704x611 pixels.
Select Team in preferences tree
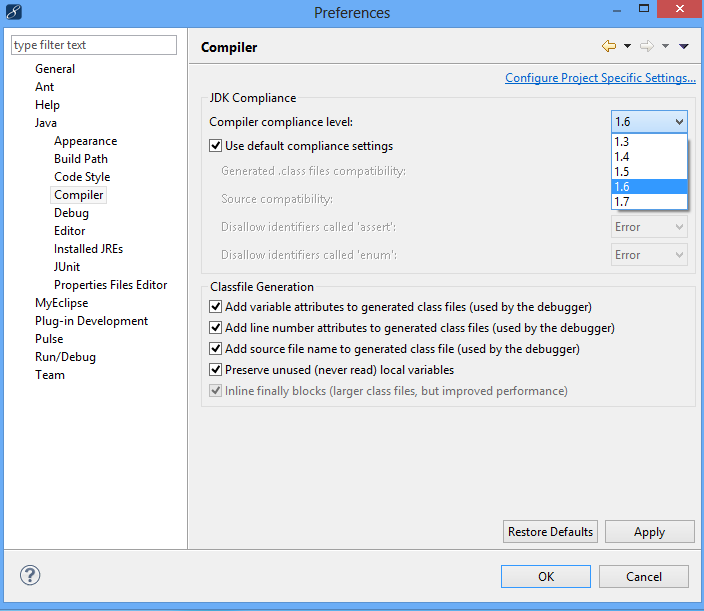(50, 374)
